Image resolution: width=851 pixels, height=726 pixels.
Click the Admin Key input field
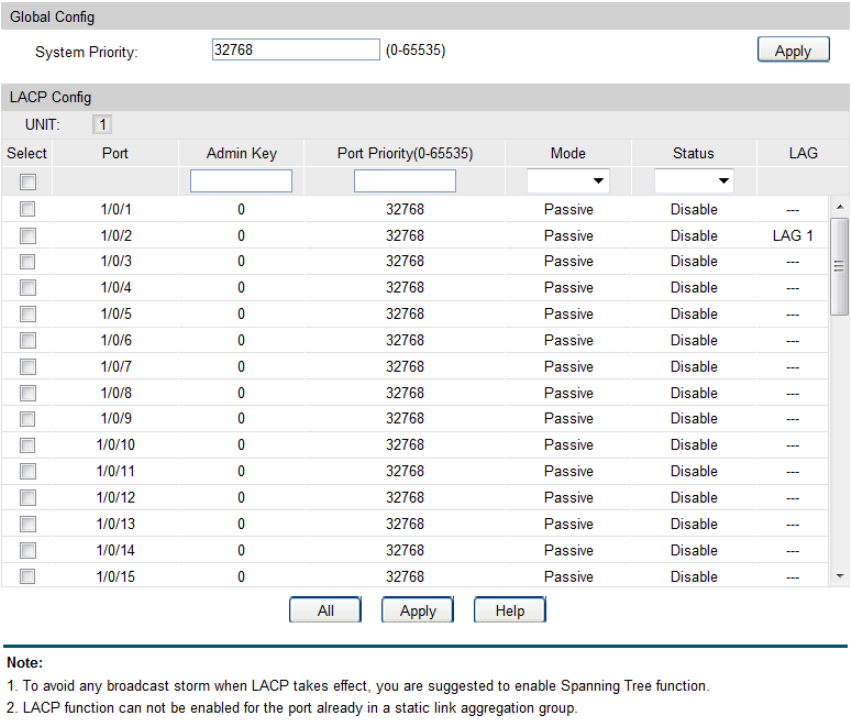click(241, 181)
